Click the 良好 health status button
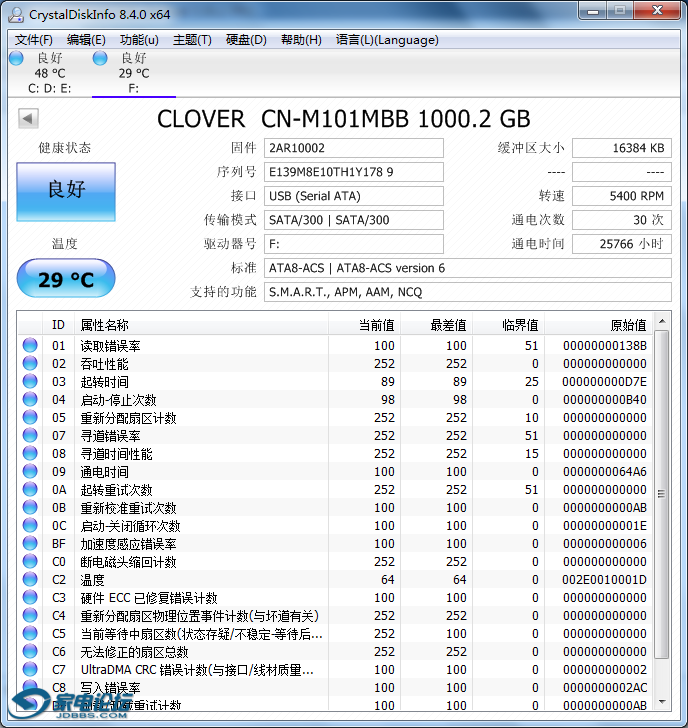 (66, 191)
